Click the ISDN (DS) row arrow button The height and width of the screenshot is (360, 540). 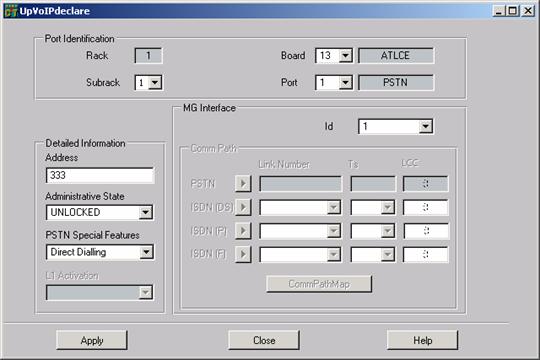(x=243, y=207)
